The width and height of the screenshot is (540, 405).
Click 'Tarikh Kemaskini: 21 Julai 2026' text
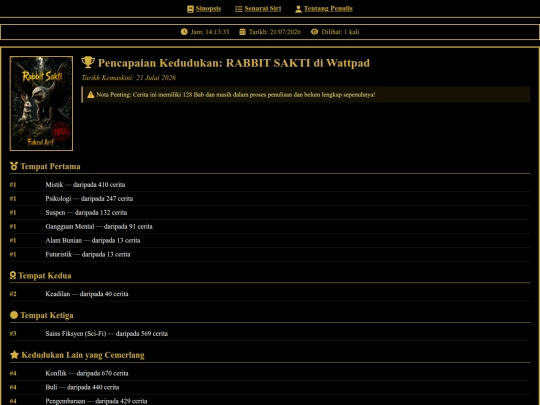click(x=128, y=77)
